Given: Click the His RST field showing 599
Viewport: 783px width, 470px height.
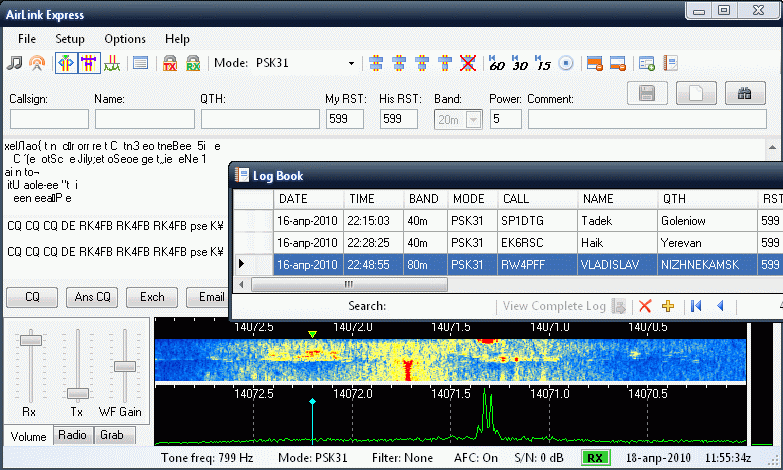Looking at the screenshot, I should [398, 119].
